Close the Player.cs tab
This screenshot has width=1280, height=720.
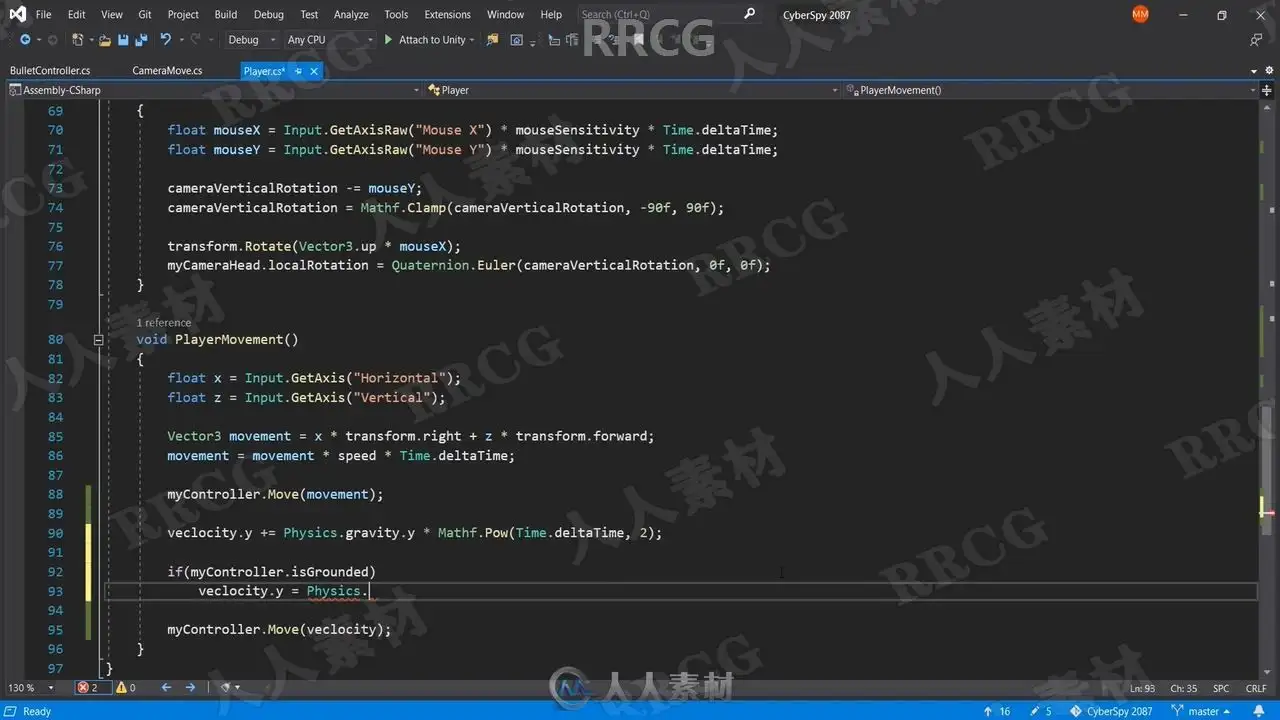click(x=314, y=71)
